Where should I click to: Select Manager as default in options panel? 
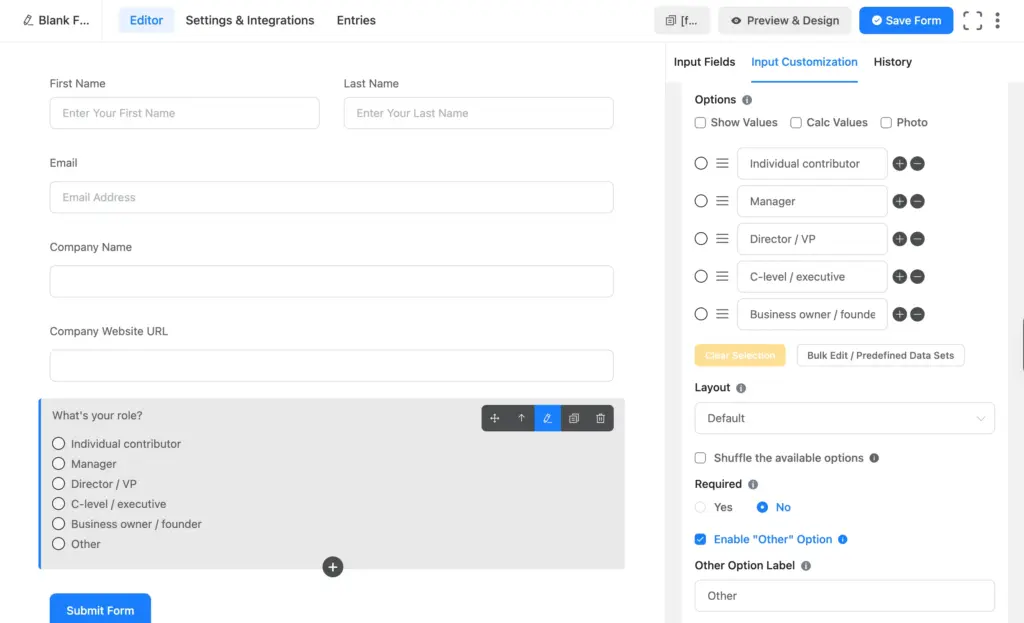(x=701, y=201)
